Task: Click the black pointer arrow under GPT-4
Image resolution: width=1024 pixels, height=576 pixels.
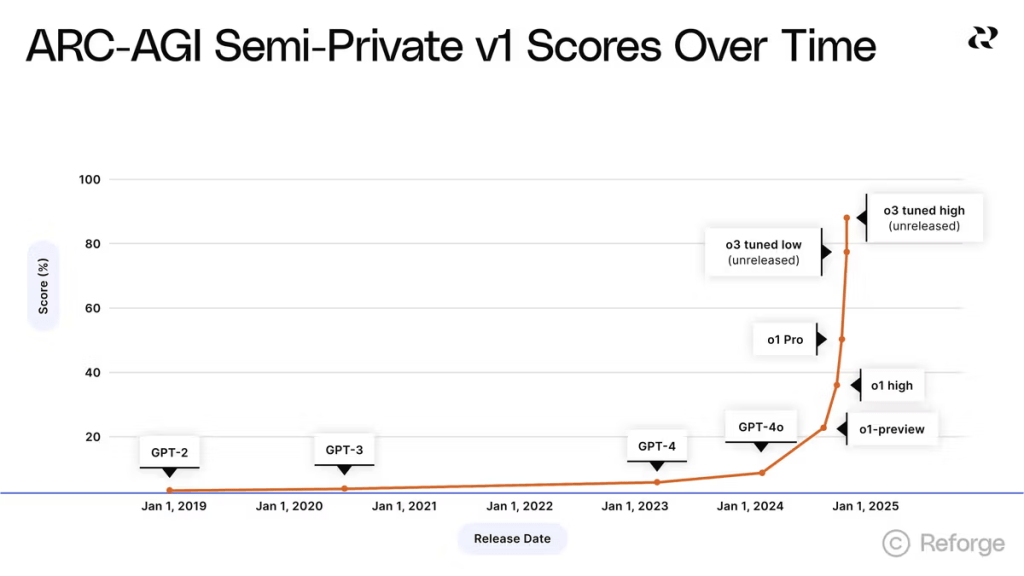Action: coord(657,466)
